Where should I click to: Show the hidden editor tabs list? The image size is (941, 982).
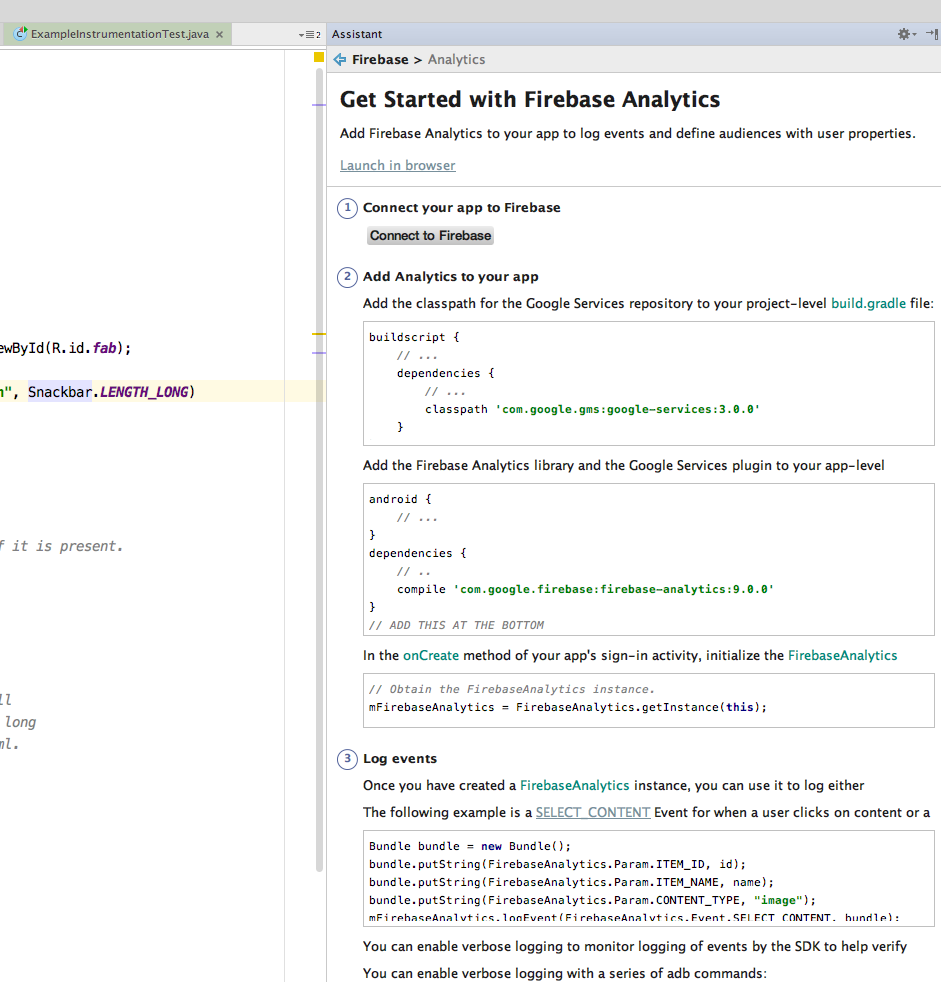coord(309,34)
